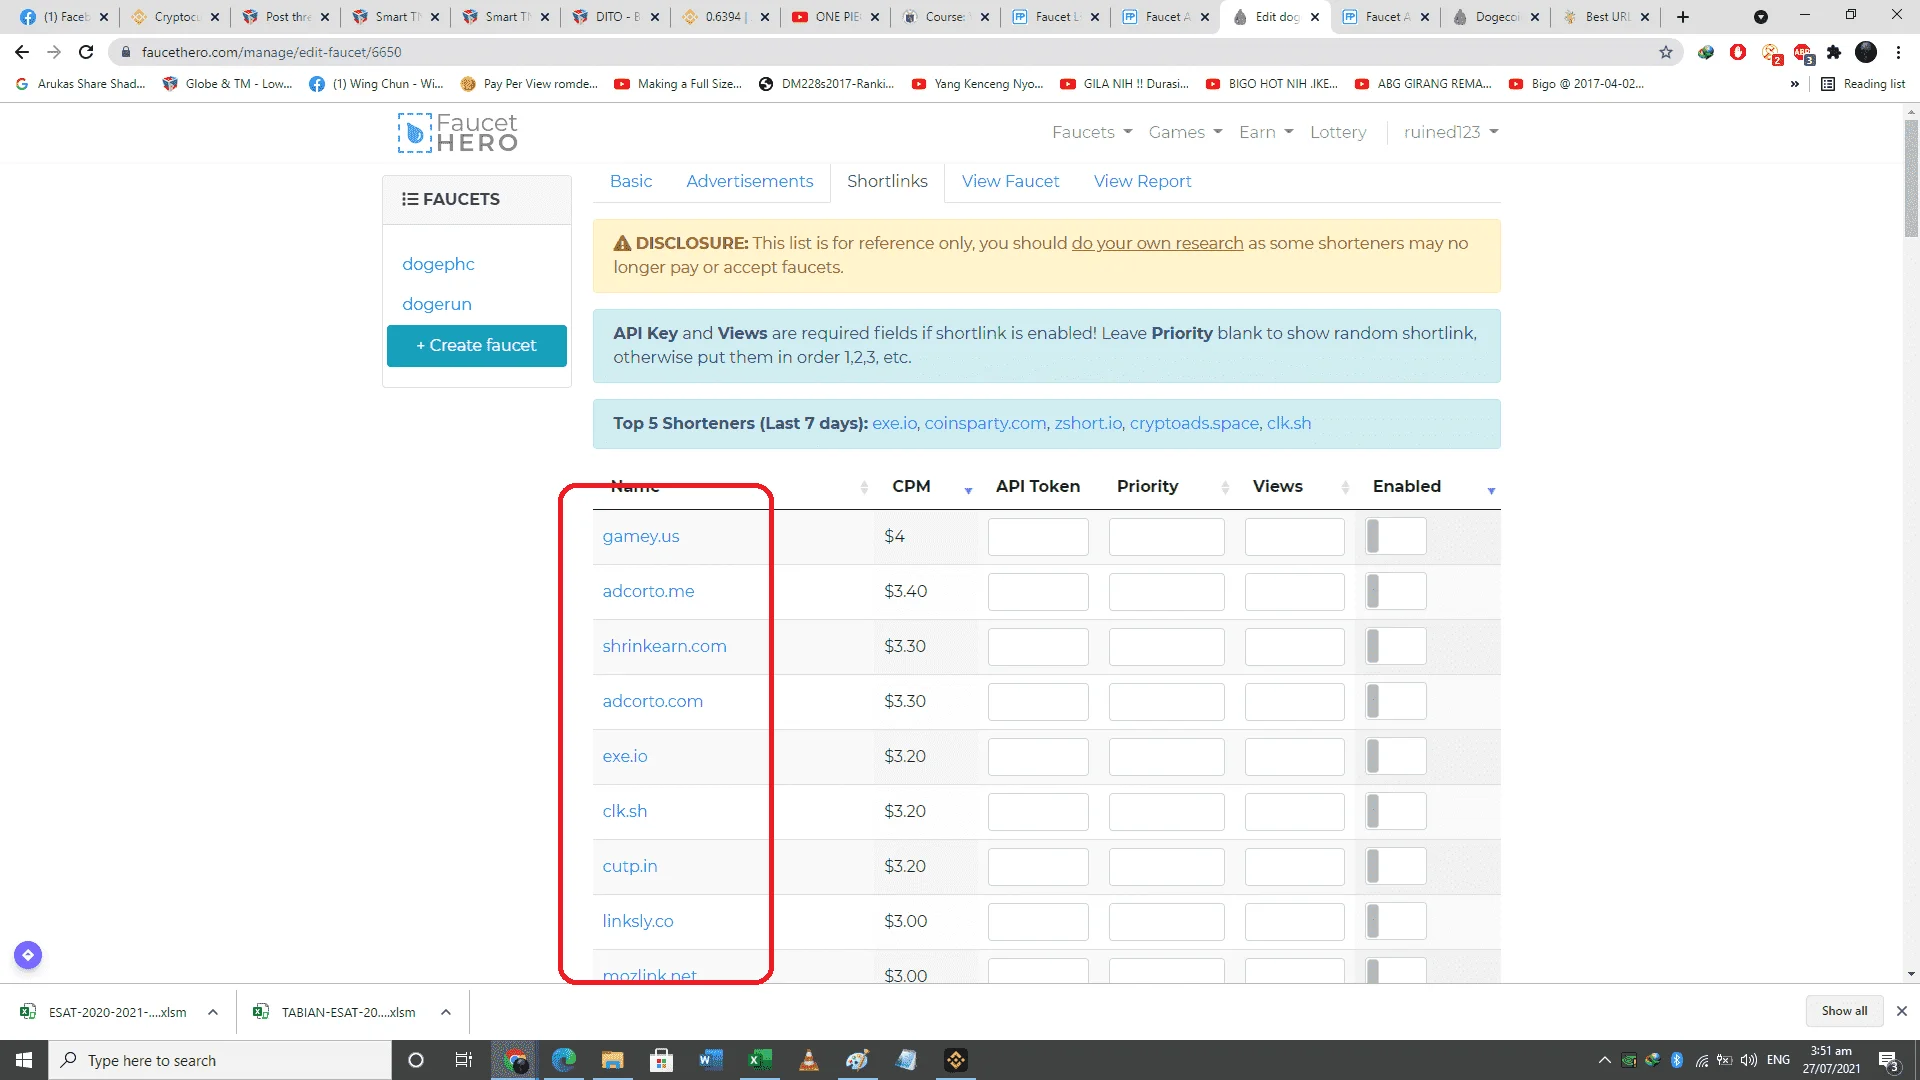Viewport: 1920px width, 1080px height.
Task: Open Excel from the taskbar
Action: click(760, 1060)
